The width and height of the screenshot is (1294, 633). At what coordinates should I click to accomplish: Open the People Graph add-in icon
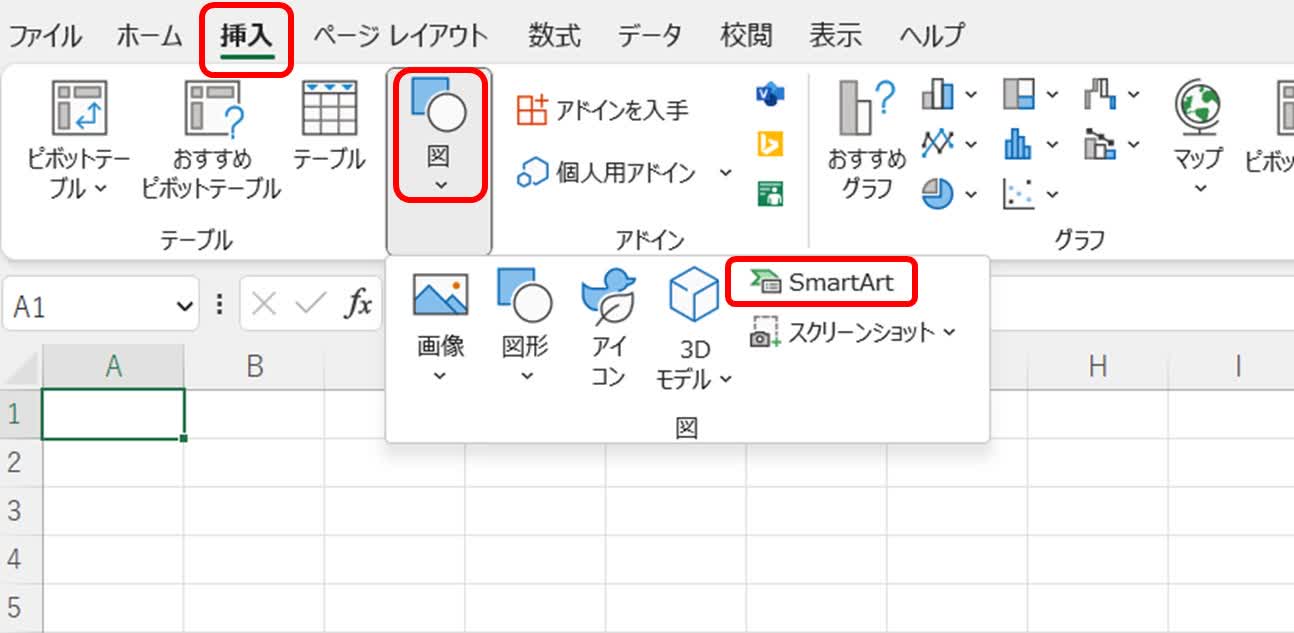[770, 192]
